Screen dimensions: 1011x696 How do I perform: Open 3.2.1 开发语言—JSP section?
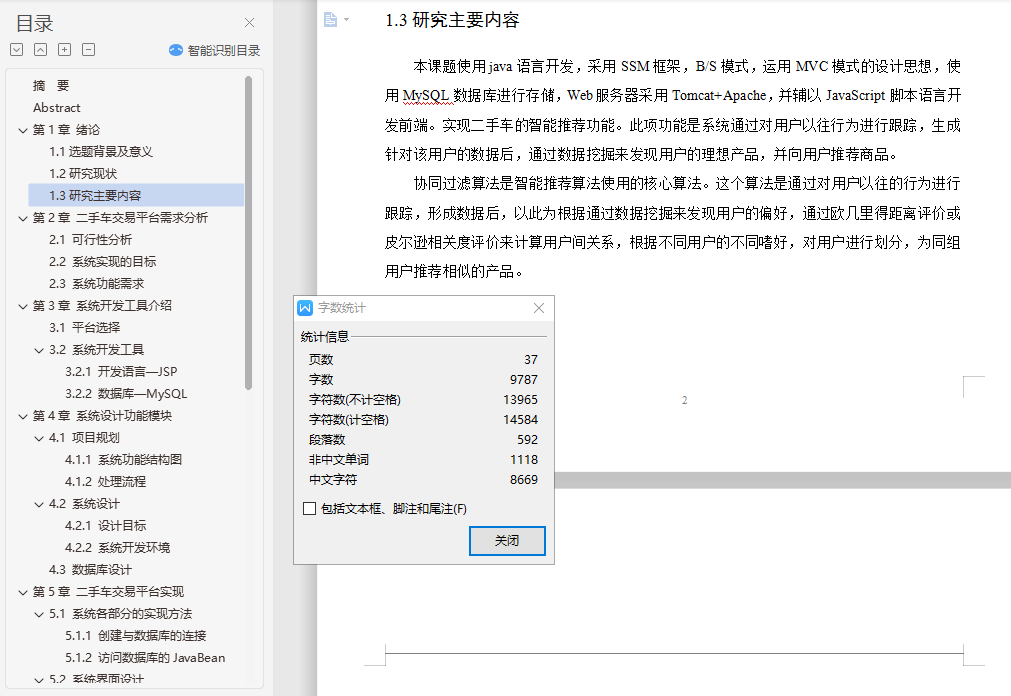coord(121,372)
